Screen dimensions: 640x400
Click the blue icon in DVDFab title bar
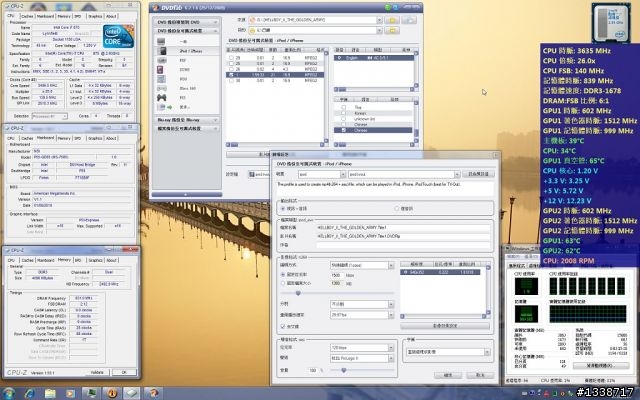(x=396, y=7)
